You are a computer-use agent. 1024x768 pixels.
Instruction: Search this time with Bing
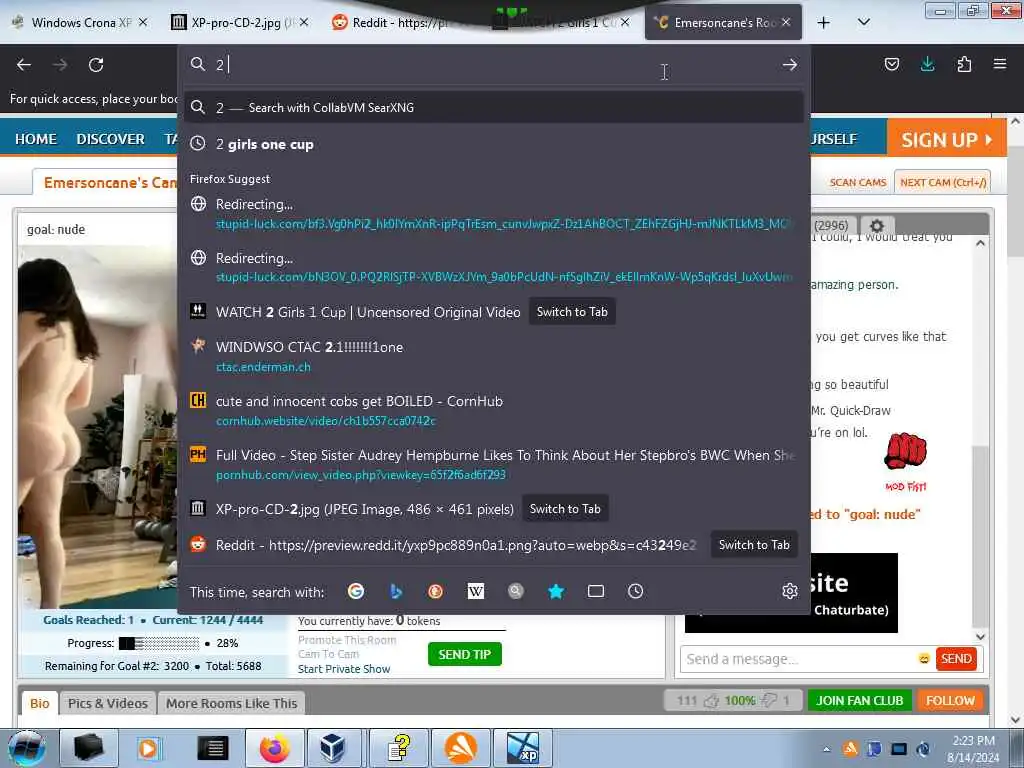pyautogui.click(x=396, y=592)
